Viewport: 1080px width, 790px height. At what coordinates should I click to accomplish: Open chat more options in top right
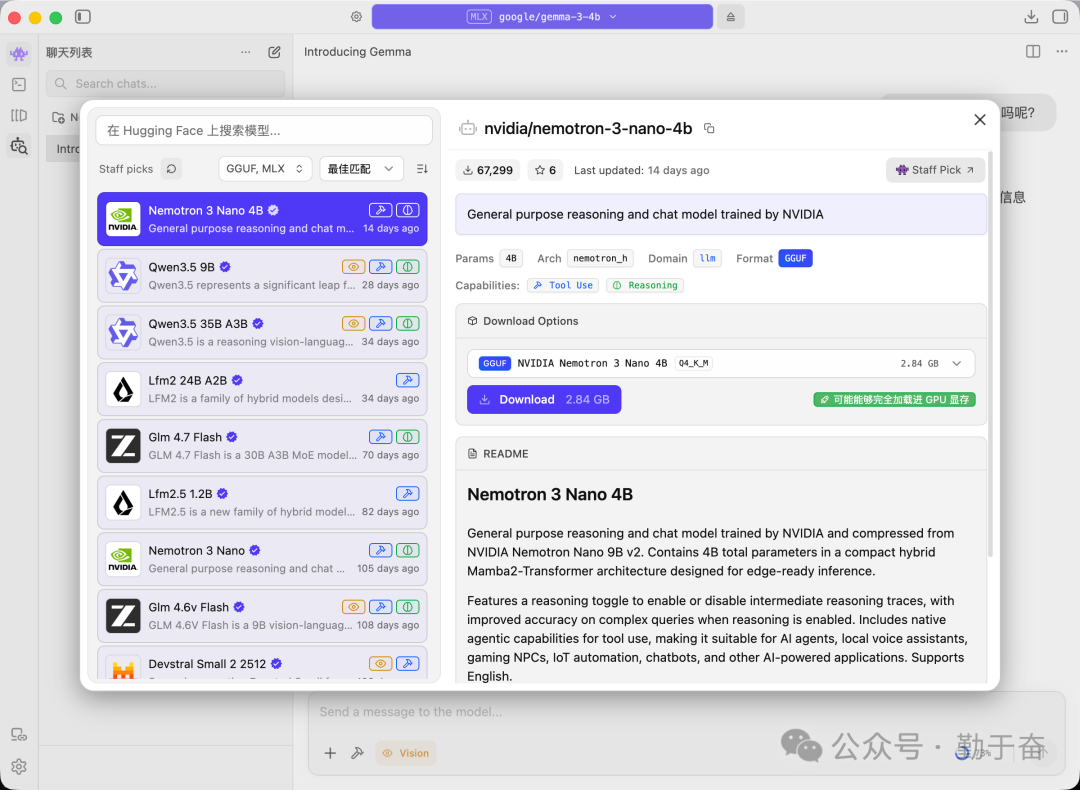(1061, 52)
